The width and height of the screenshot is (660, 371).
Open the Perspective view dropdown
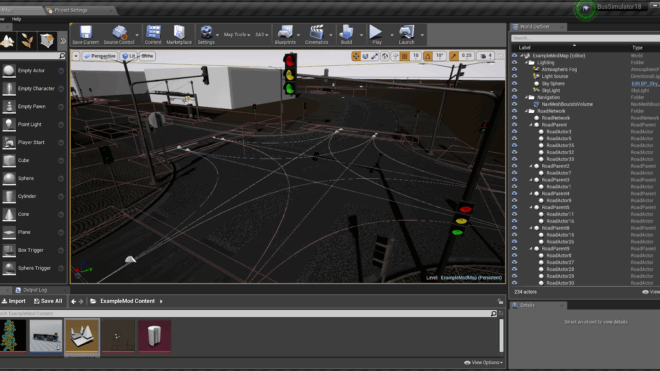pyautogui.click(x=99, y=56)
